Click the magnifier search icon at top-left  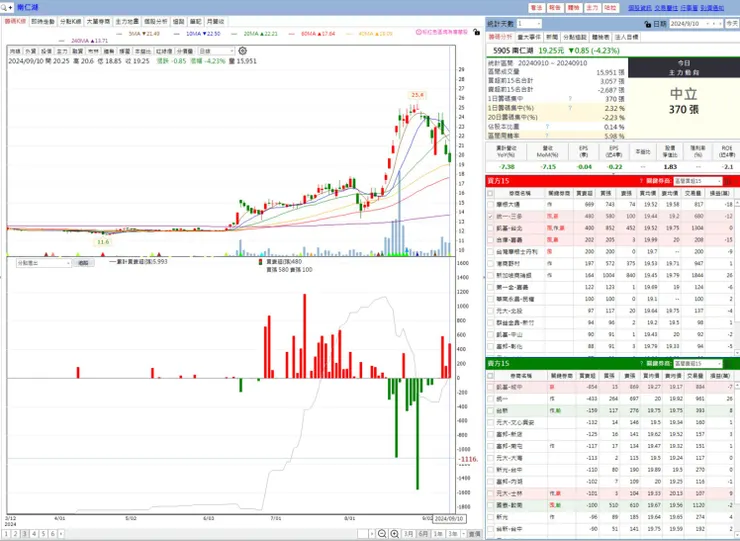point(4,8)
